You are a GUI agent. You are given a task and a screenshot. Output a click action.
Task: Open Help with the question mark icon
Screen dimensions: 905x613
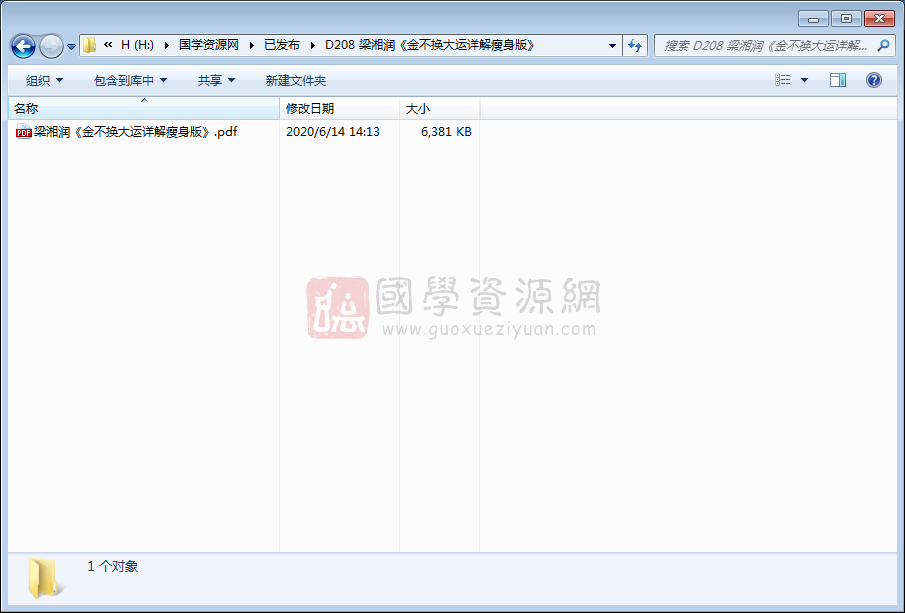(x=874, y=80)
